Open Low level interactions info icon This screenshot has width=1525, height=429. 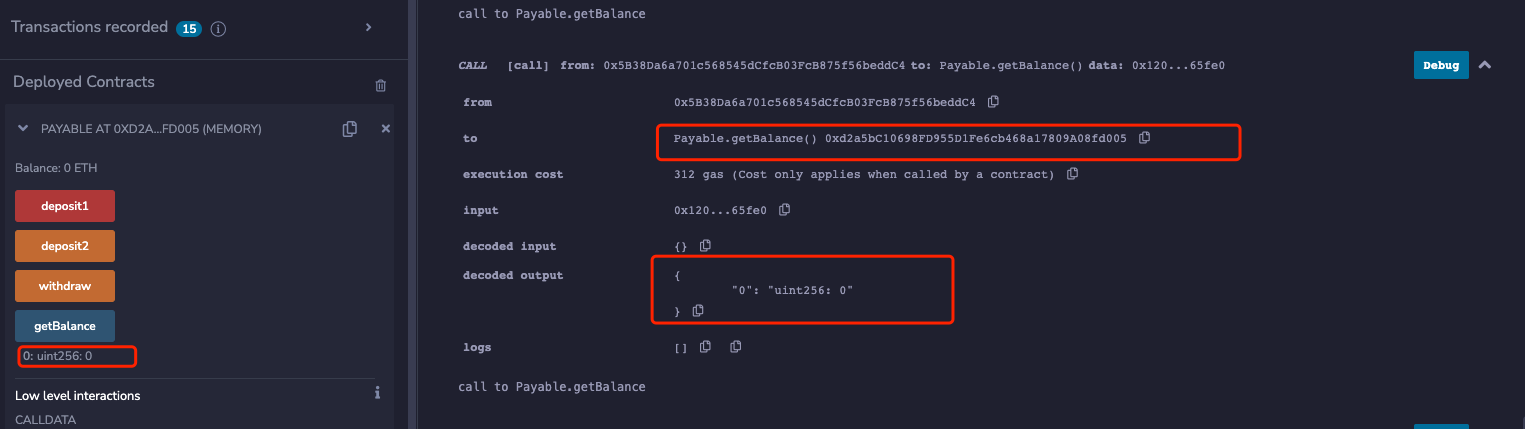(377, 393)
